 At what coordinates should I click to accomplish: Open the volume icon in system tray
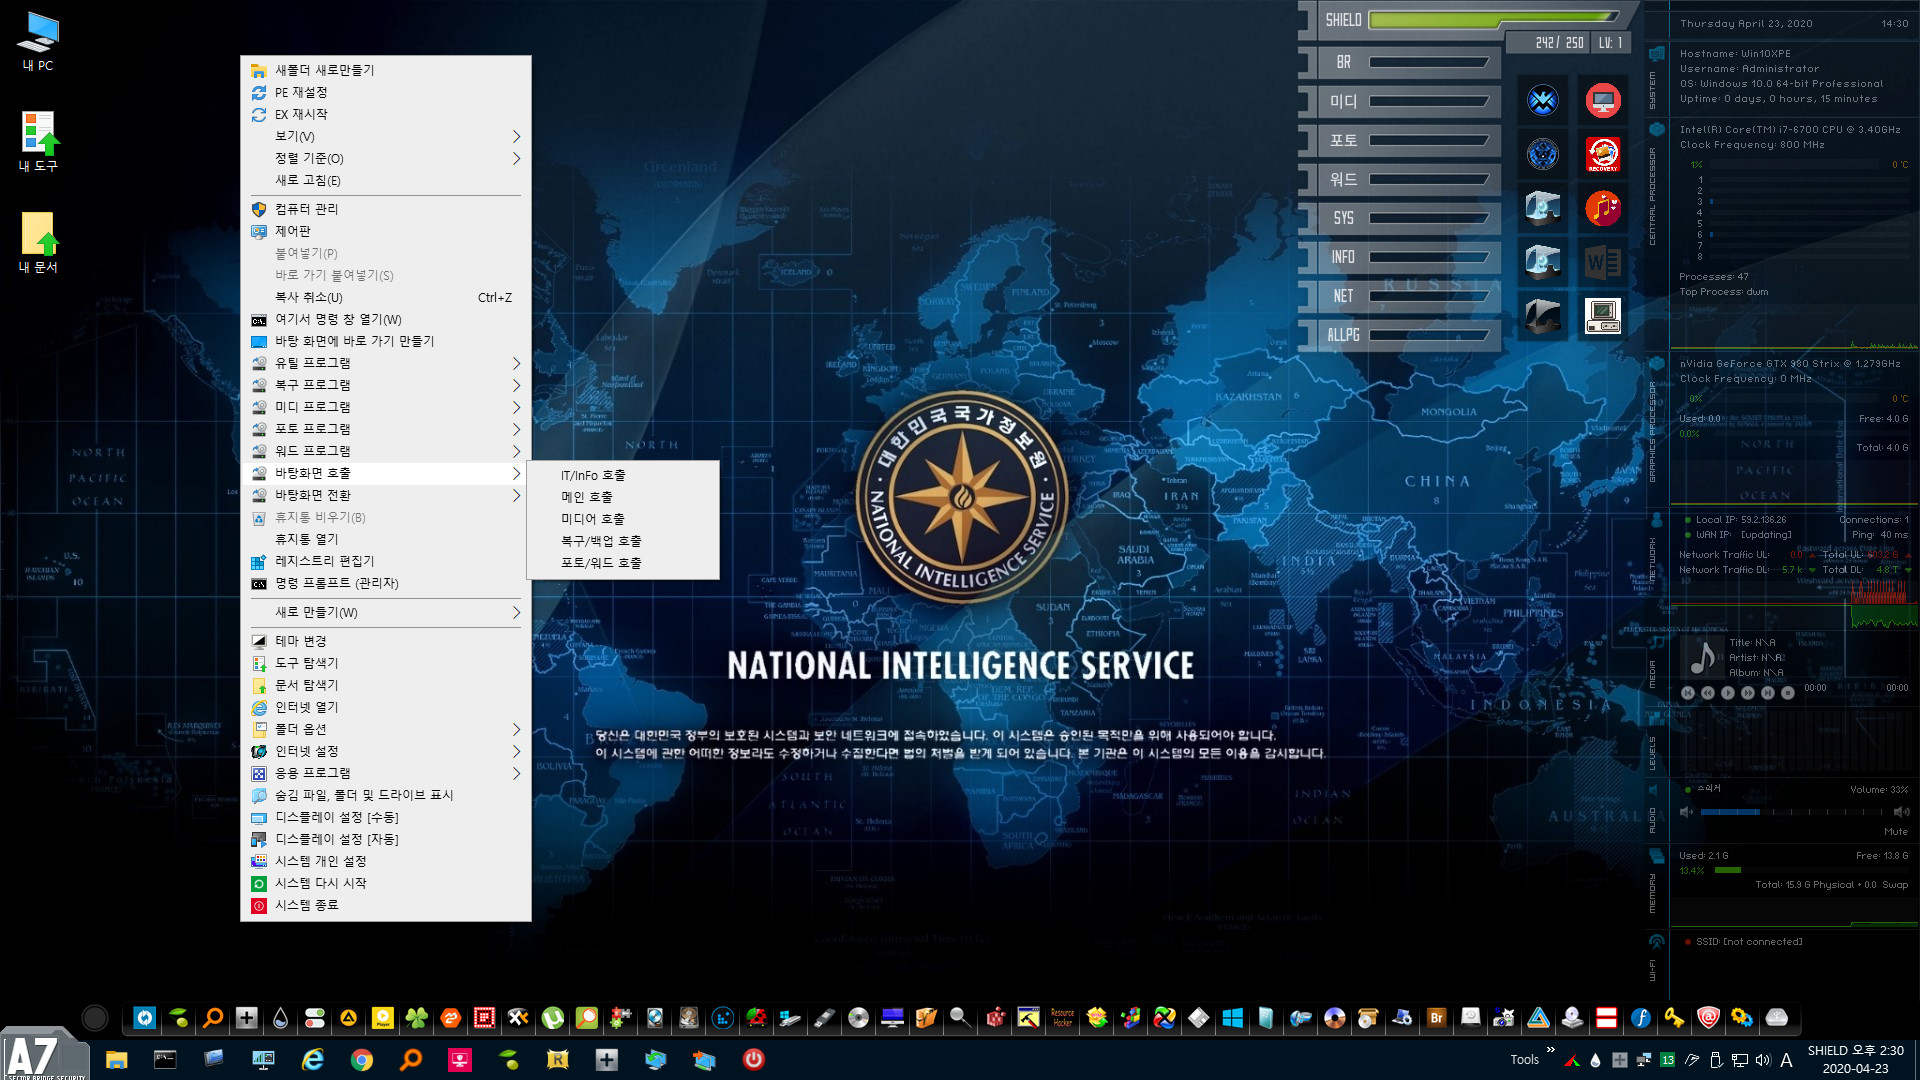(1762, 1060)
